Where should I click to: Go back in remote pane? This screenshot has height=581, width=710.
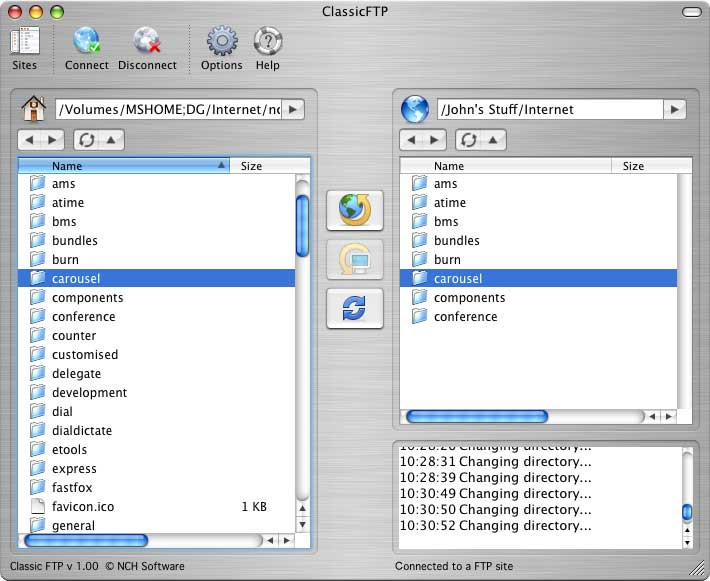pyautogui.click(x=412, y=140)
